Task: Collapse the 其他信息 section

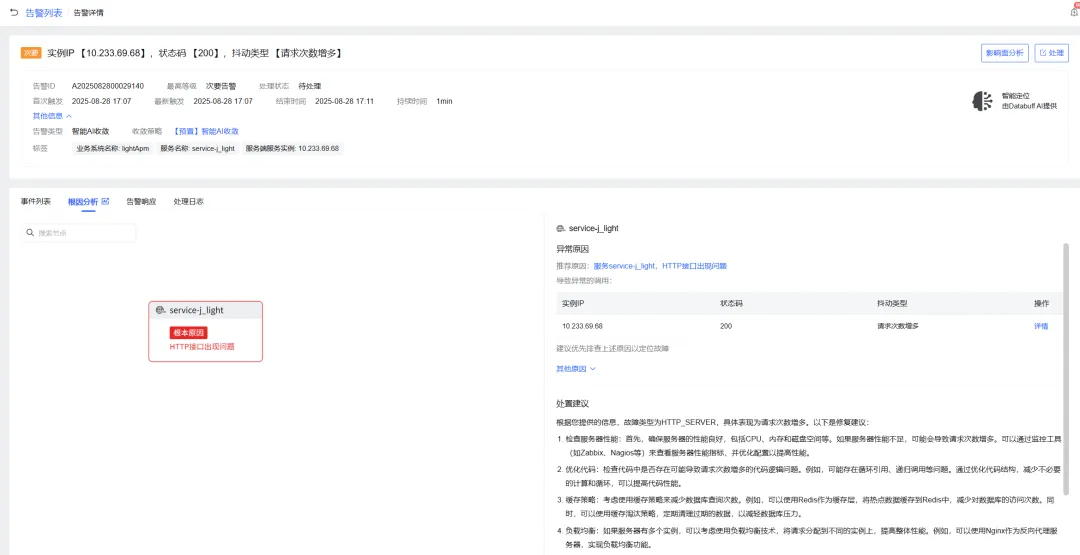Action: (52, 116)
